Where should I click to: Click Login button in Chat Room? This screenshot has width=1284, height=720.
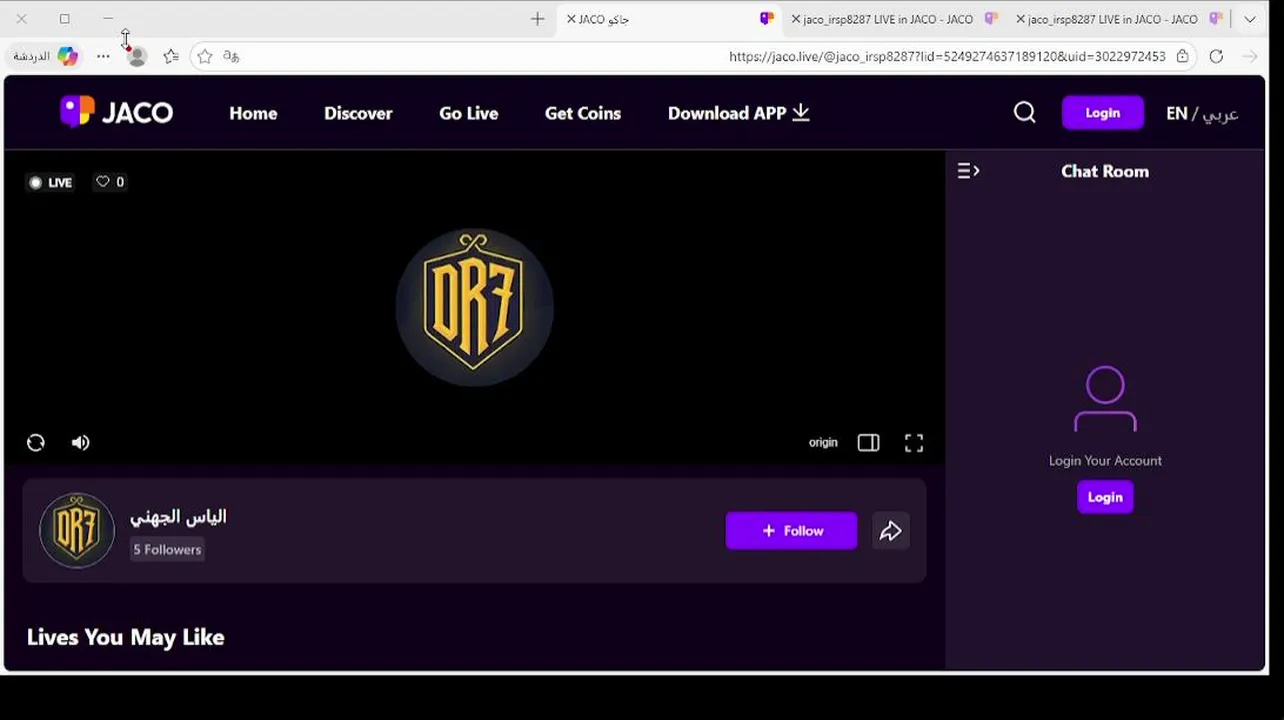[x=1105, y=497]
